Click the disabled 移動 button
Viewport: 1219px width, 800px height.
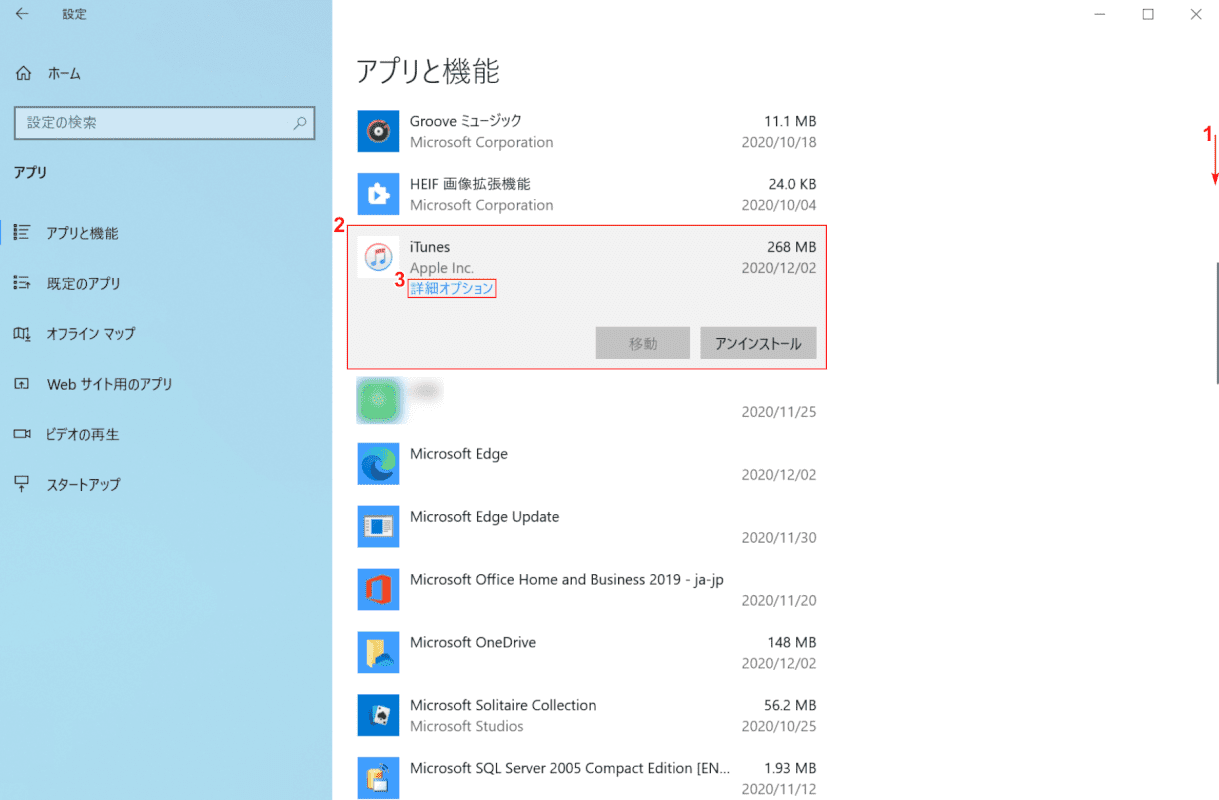[643, 343]
